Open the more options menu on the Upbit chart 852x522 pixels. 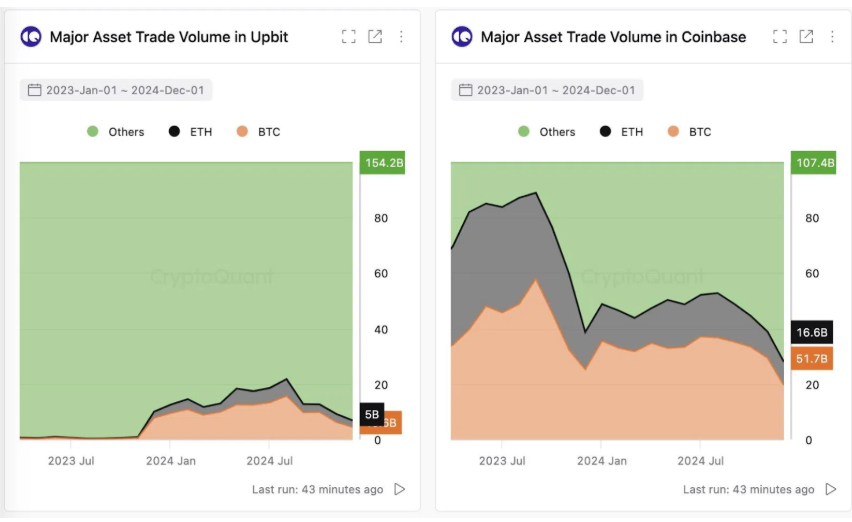[x=401, y=37]
